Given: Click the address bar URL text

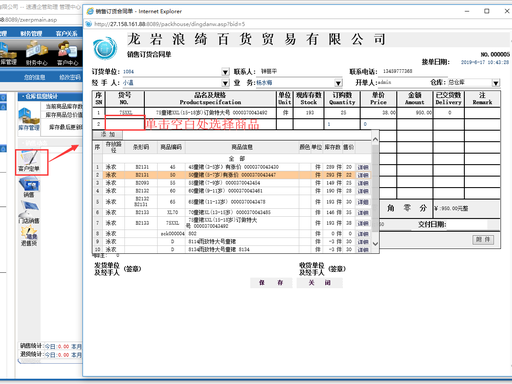Looking at the screenshot, I should (x=169, y=24).
